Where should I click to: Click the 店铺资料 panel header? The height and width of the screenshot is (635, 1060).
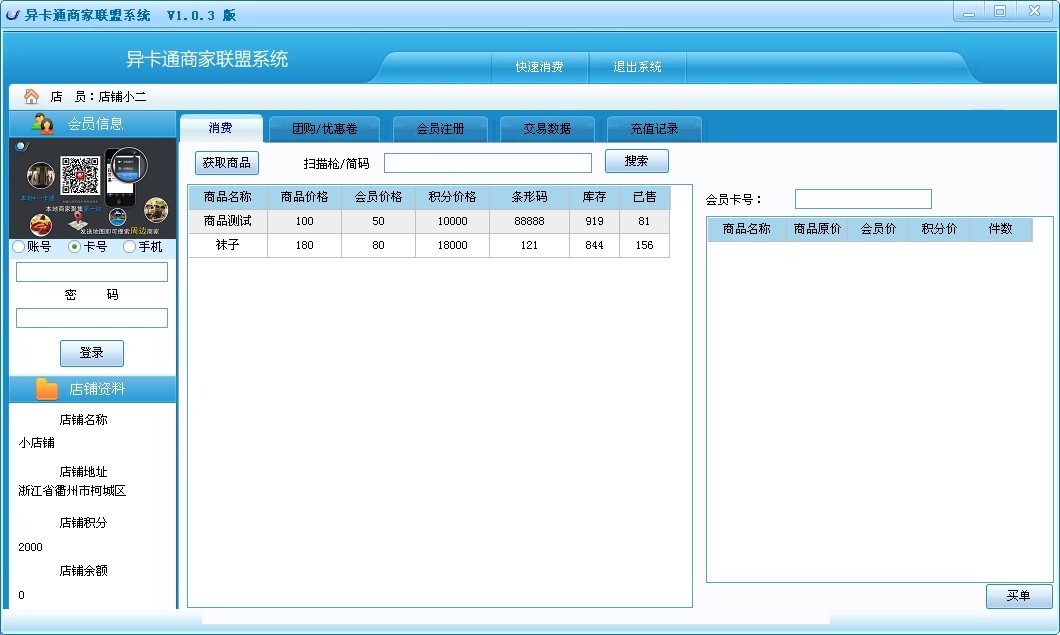coord(93,389)
